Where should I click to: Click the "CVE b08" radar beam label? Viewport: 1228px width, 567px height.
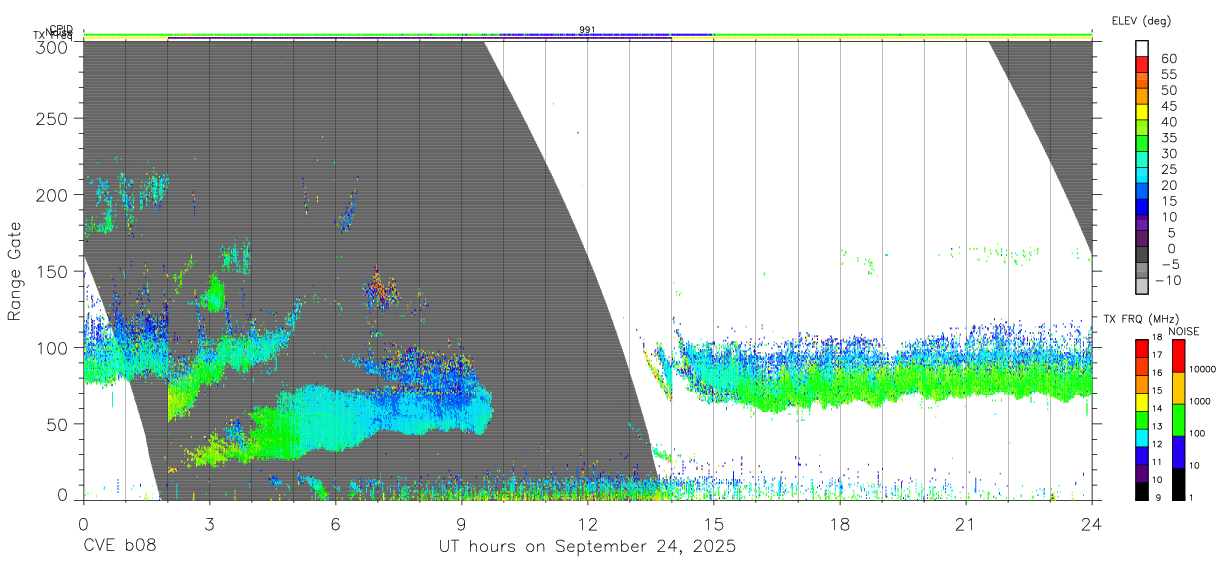pyautogui.click(x=119, y=547)
